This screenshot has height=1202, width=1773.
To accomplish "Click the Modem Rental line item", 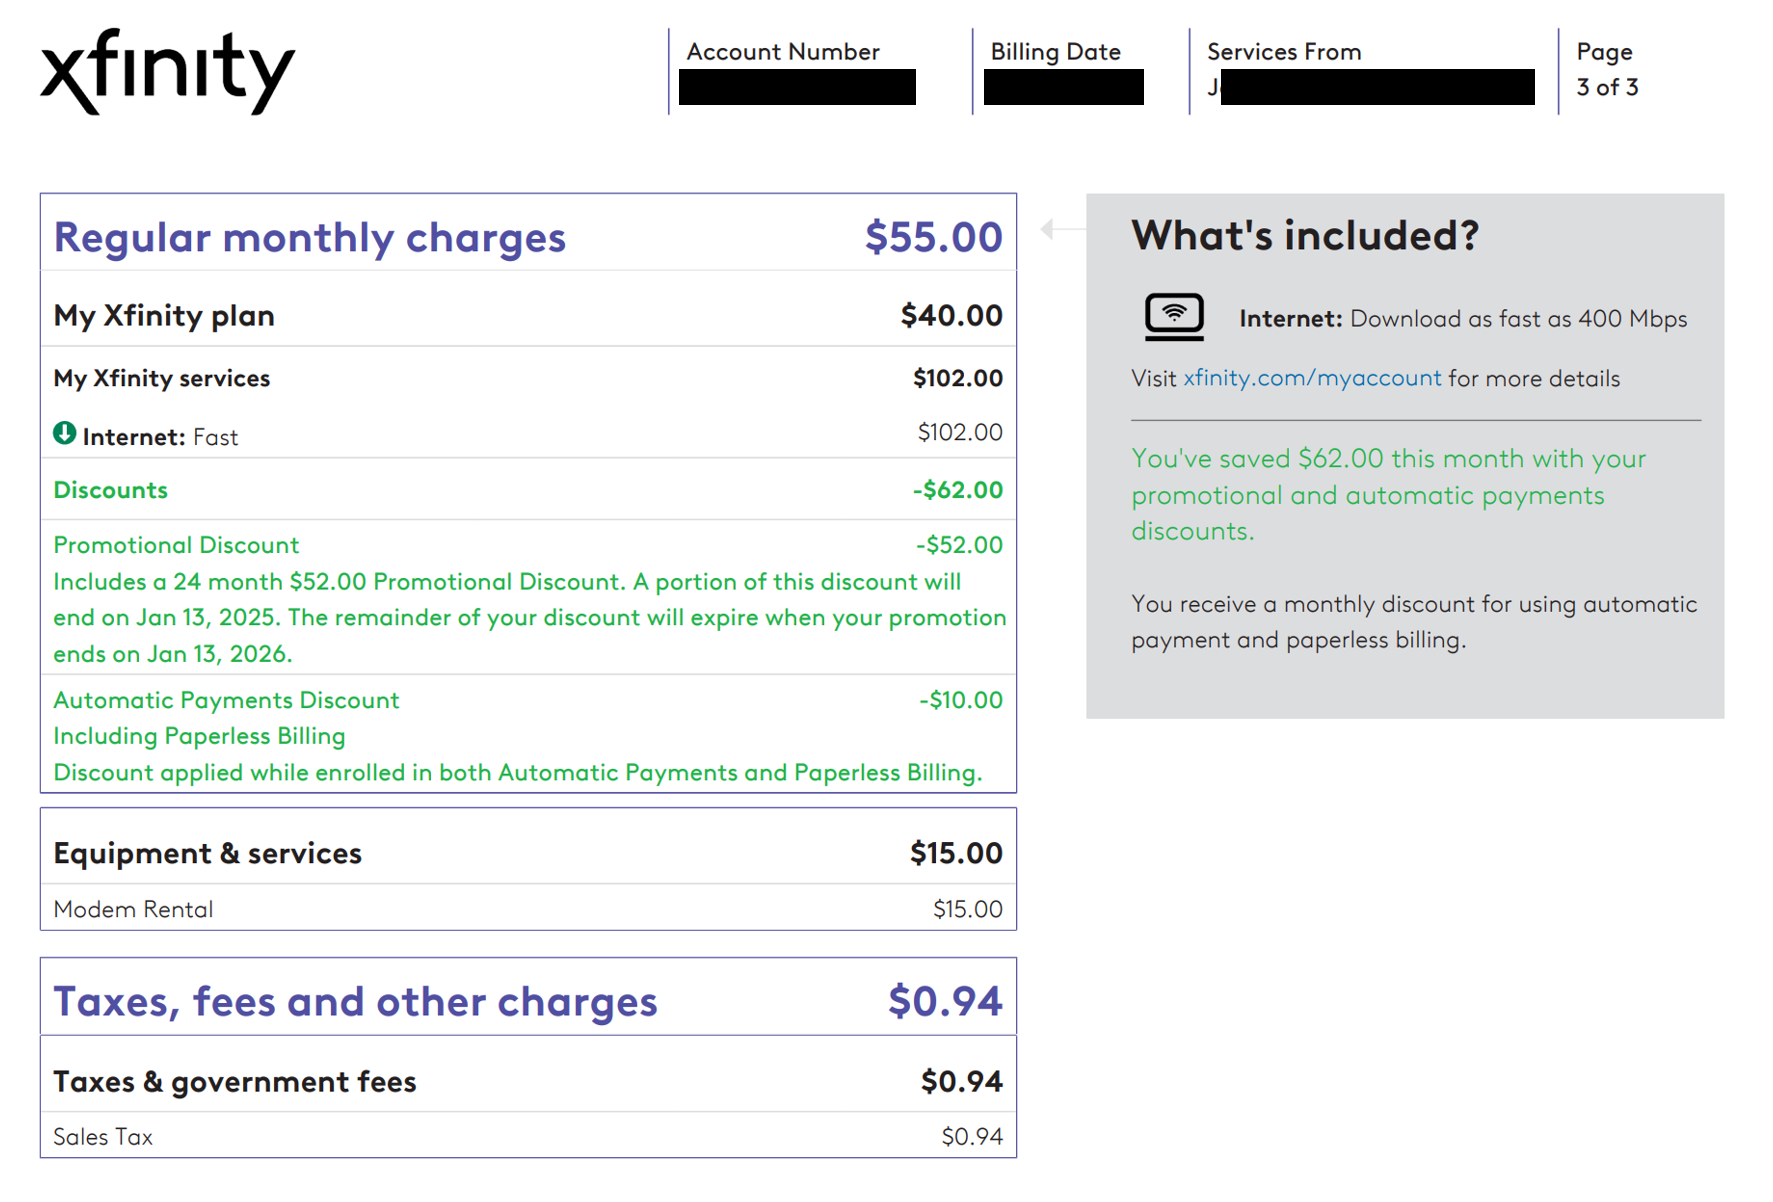I will (133, 909).
